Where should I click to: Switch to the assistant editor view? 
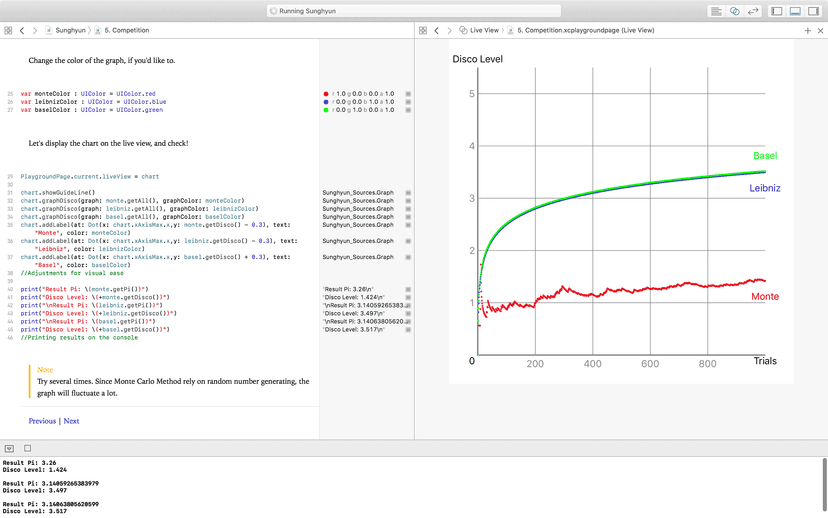point(734,11)
